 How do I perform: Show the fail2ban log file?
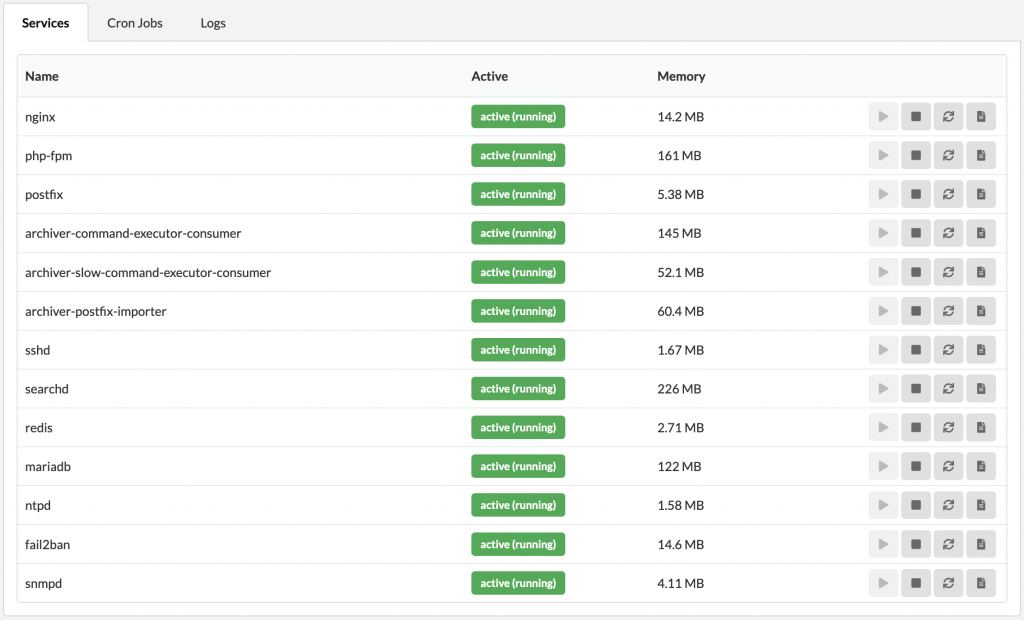point(981,544)
